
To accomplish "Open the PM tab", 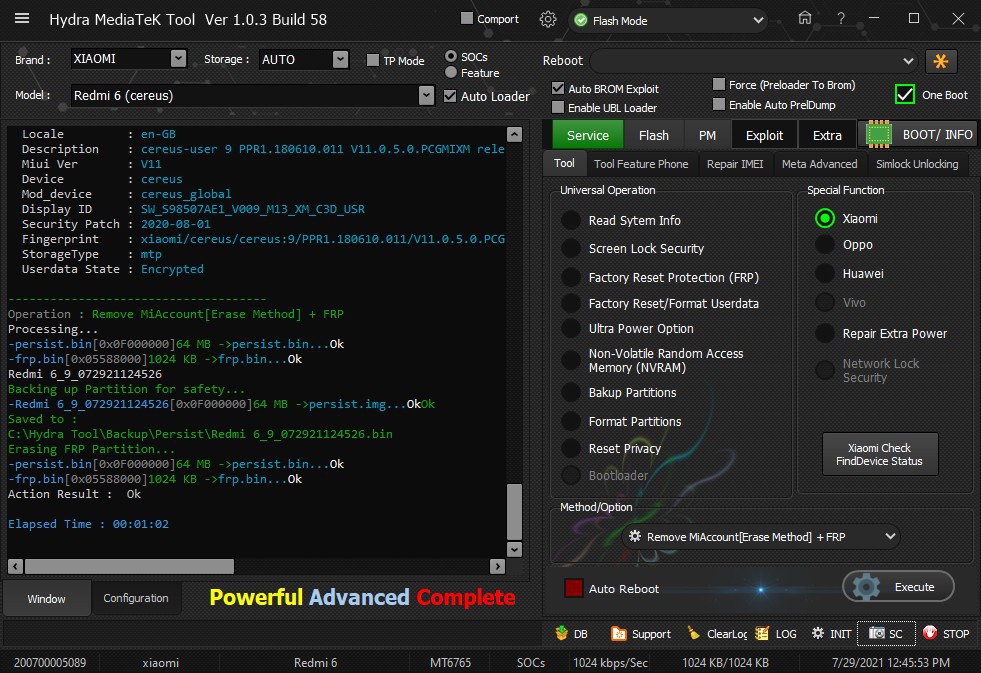I will (707, 135).
